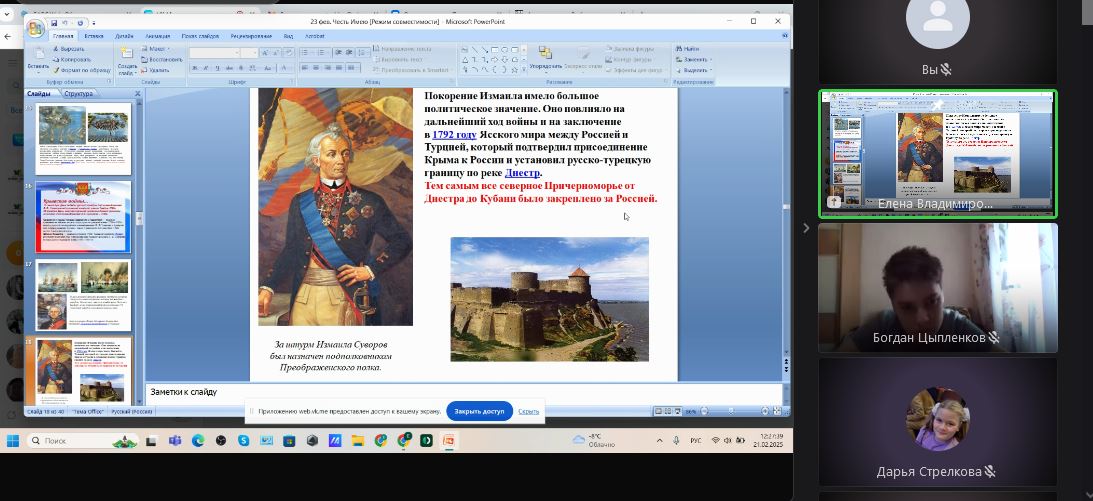
Task: Switch to the Слайды pane tab
Action: pos(39,93)
